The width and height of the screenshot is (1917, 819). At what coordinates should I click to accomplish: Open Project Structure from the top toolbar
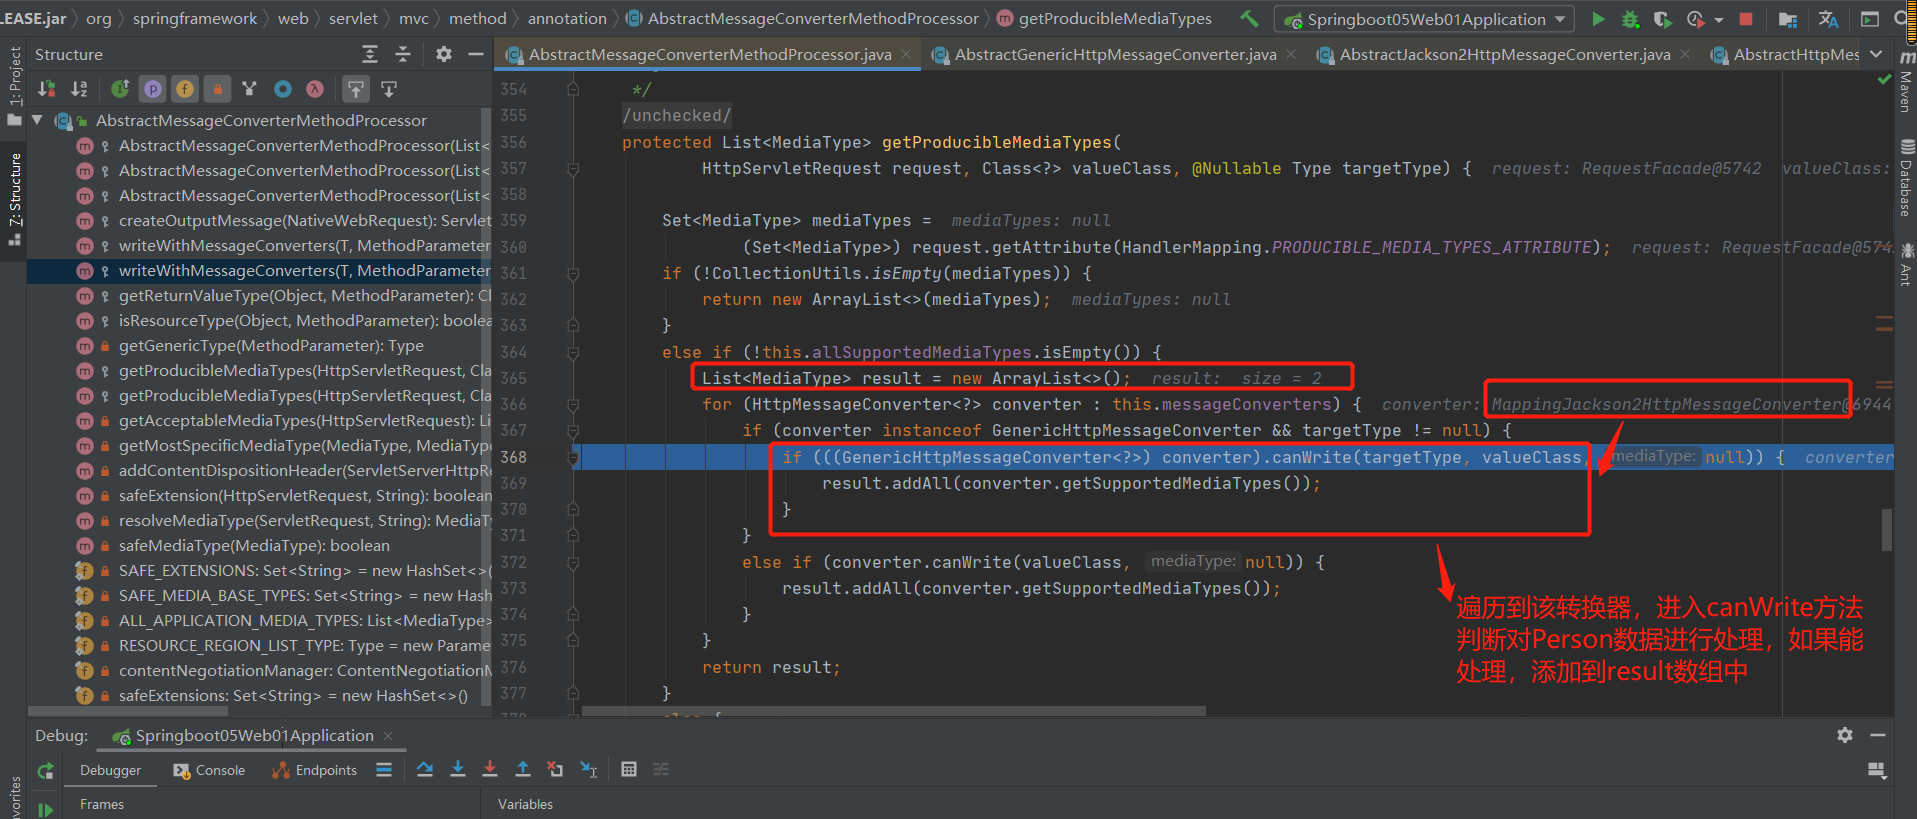tap(1788, 18)
